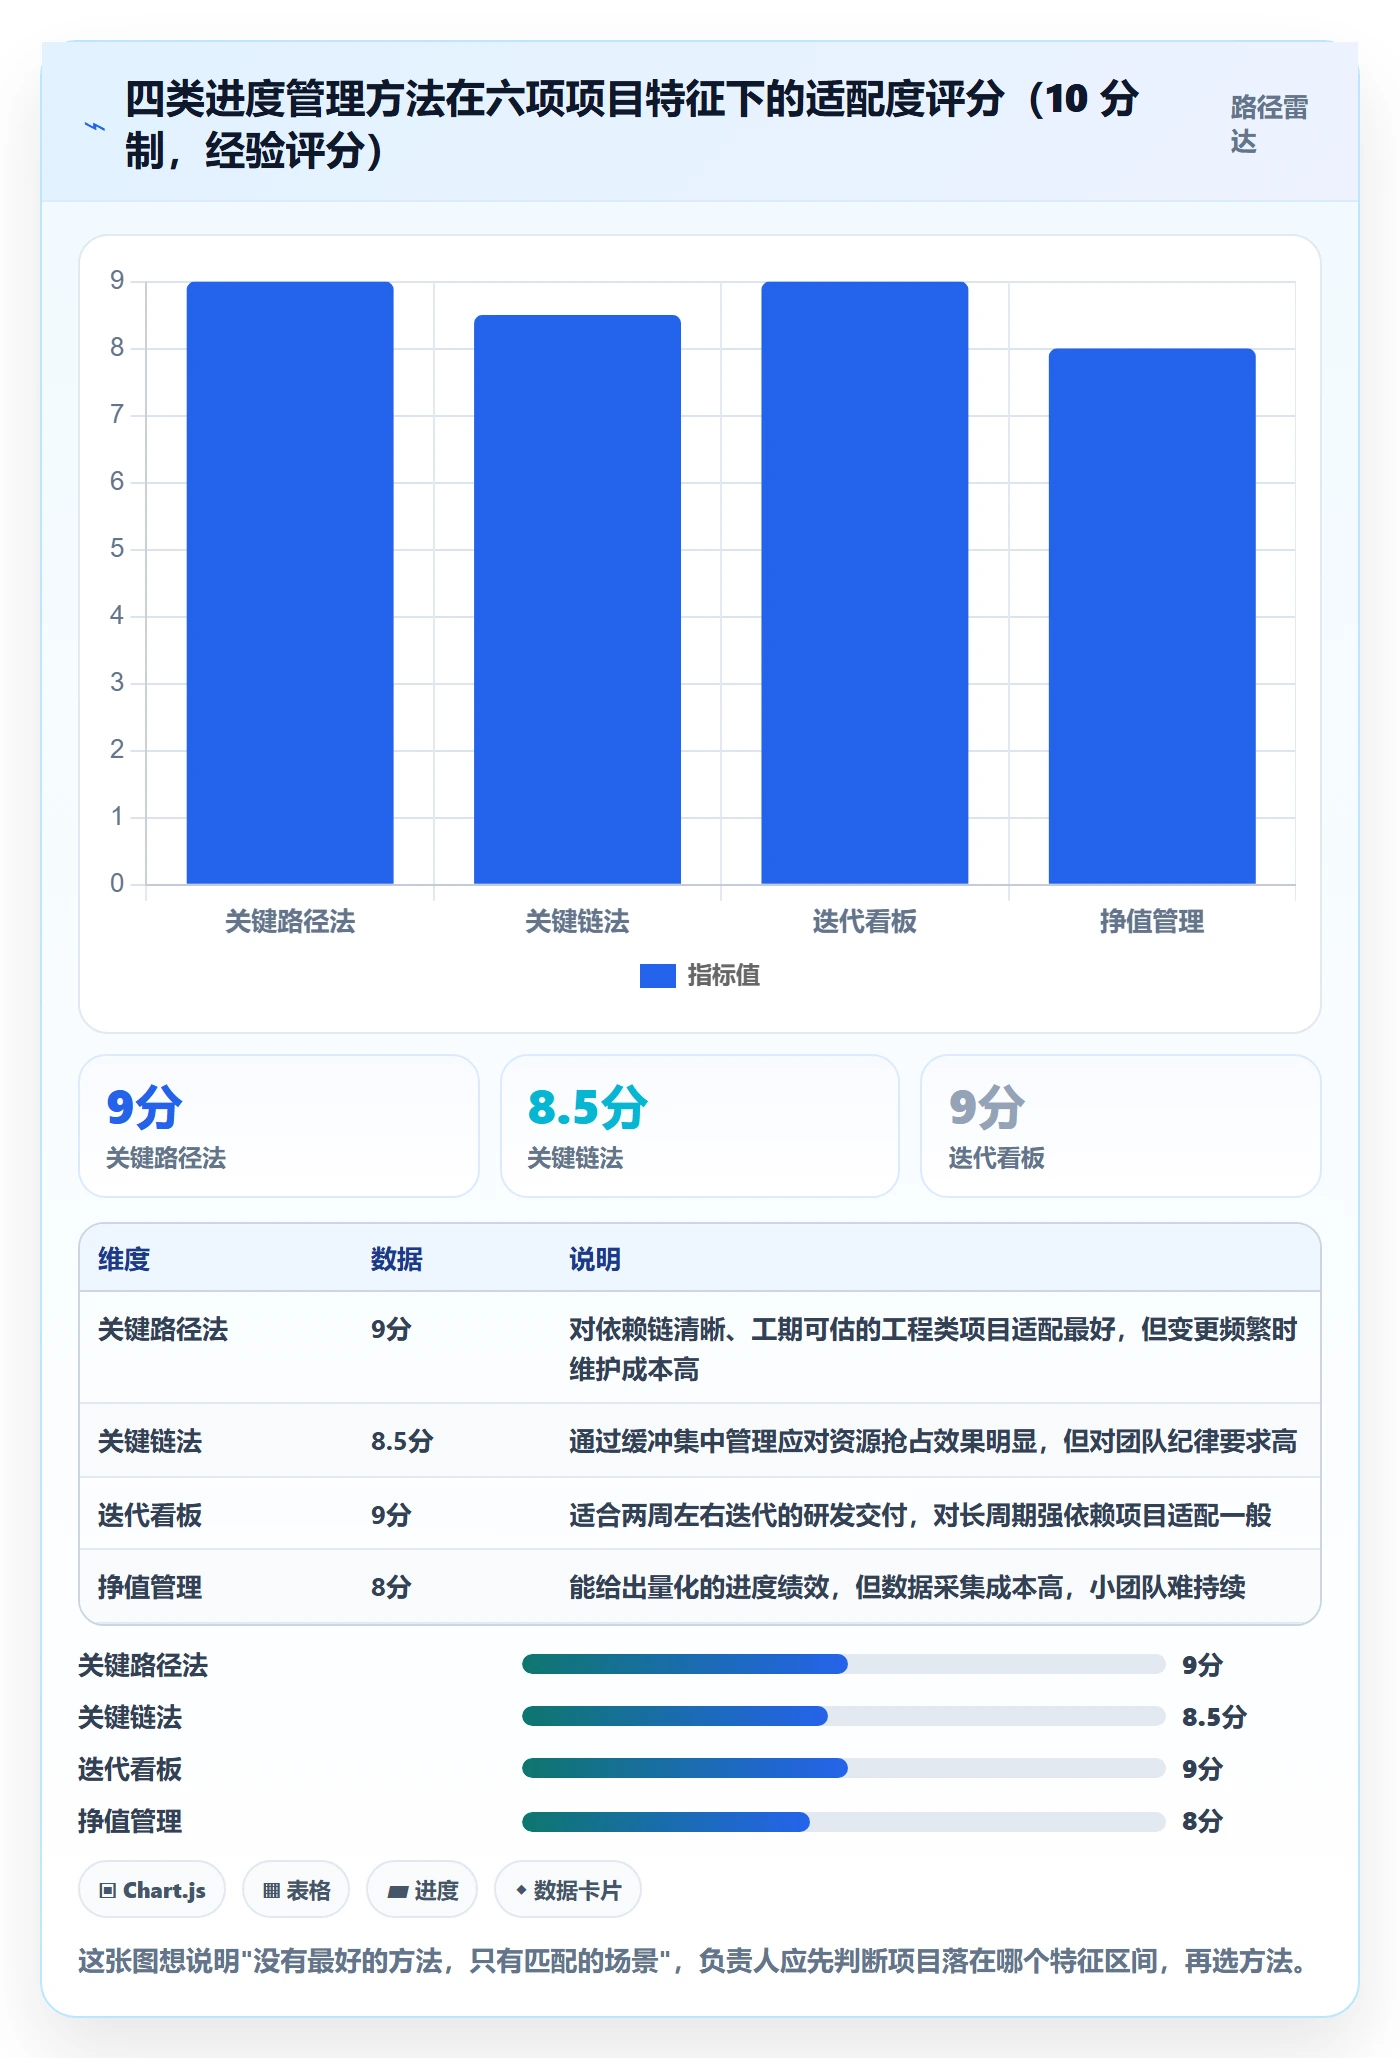This screenshot has width=1400, height=2058.
Task: Click the 关键链法 x-axis label under the chart
Action: click(x=577, y=921)
